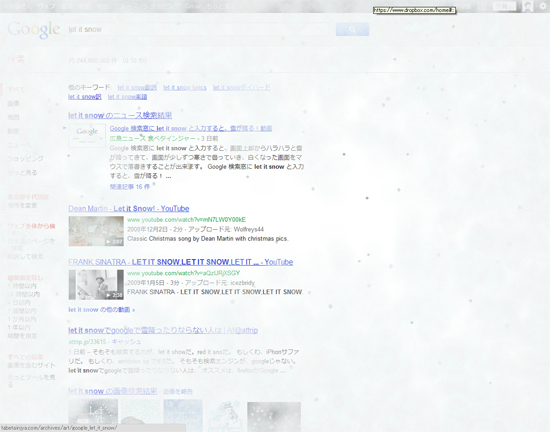Open the 'Let it' text image result thumbnail

point(93,416)
